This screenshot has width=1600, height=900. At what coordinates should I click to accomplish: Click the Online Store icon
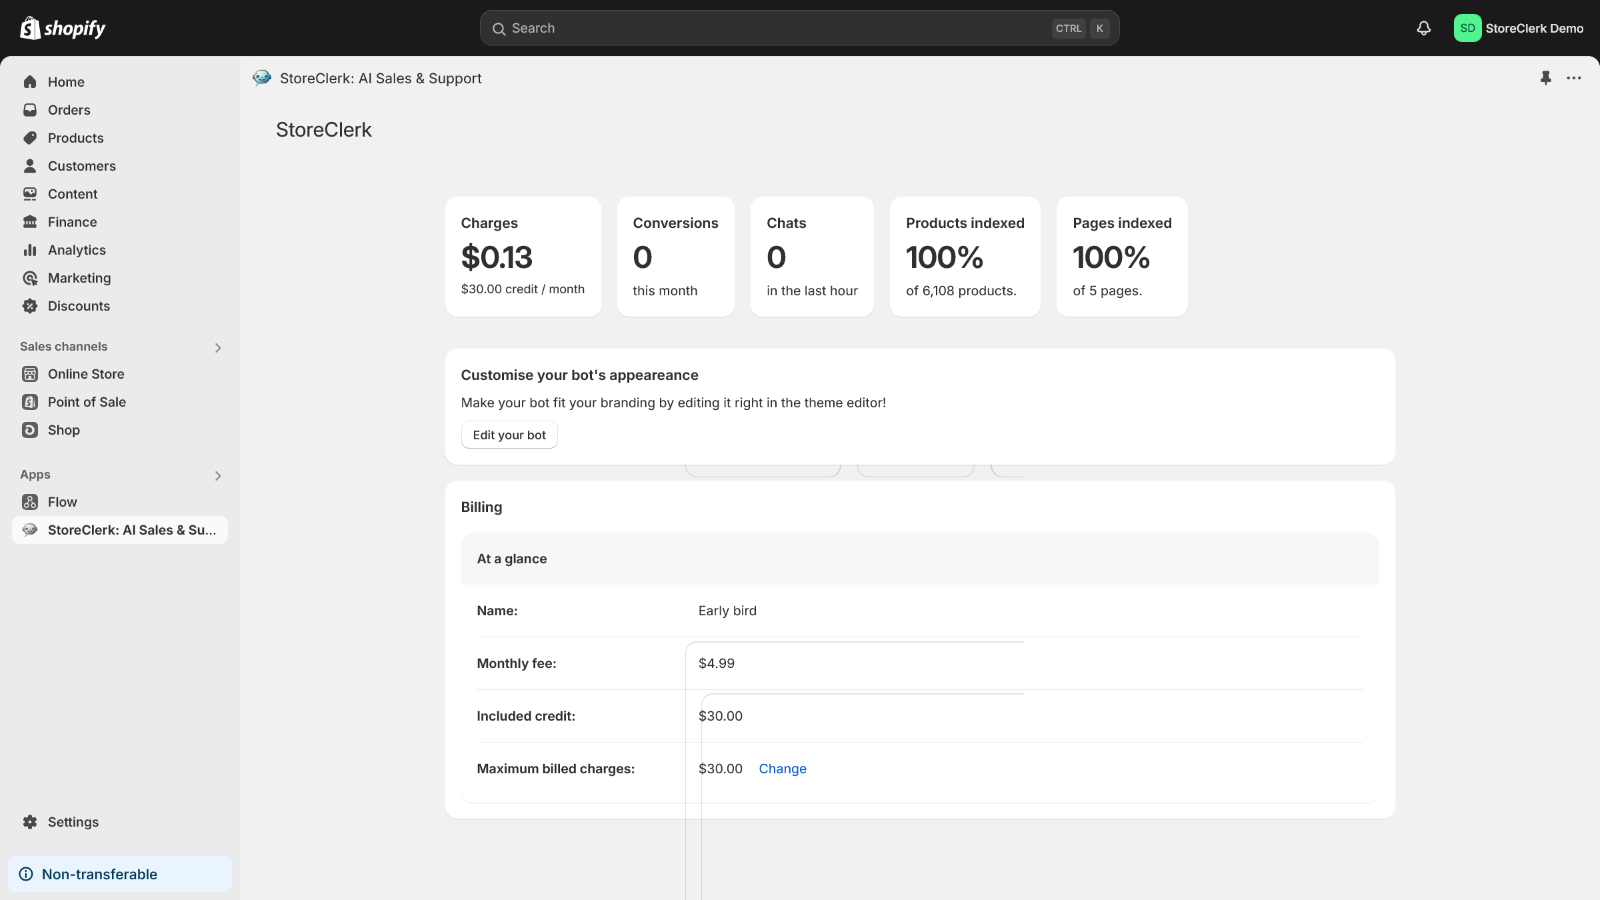(30, 374)
